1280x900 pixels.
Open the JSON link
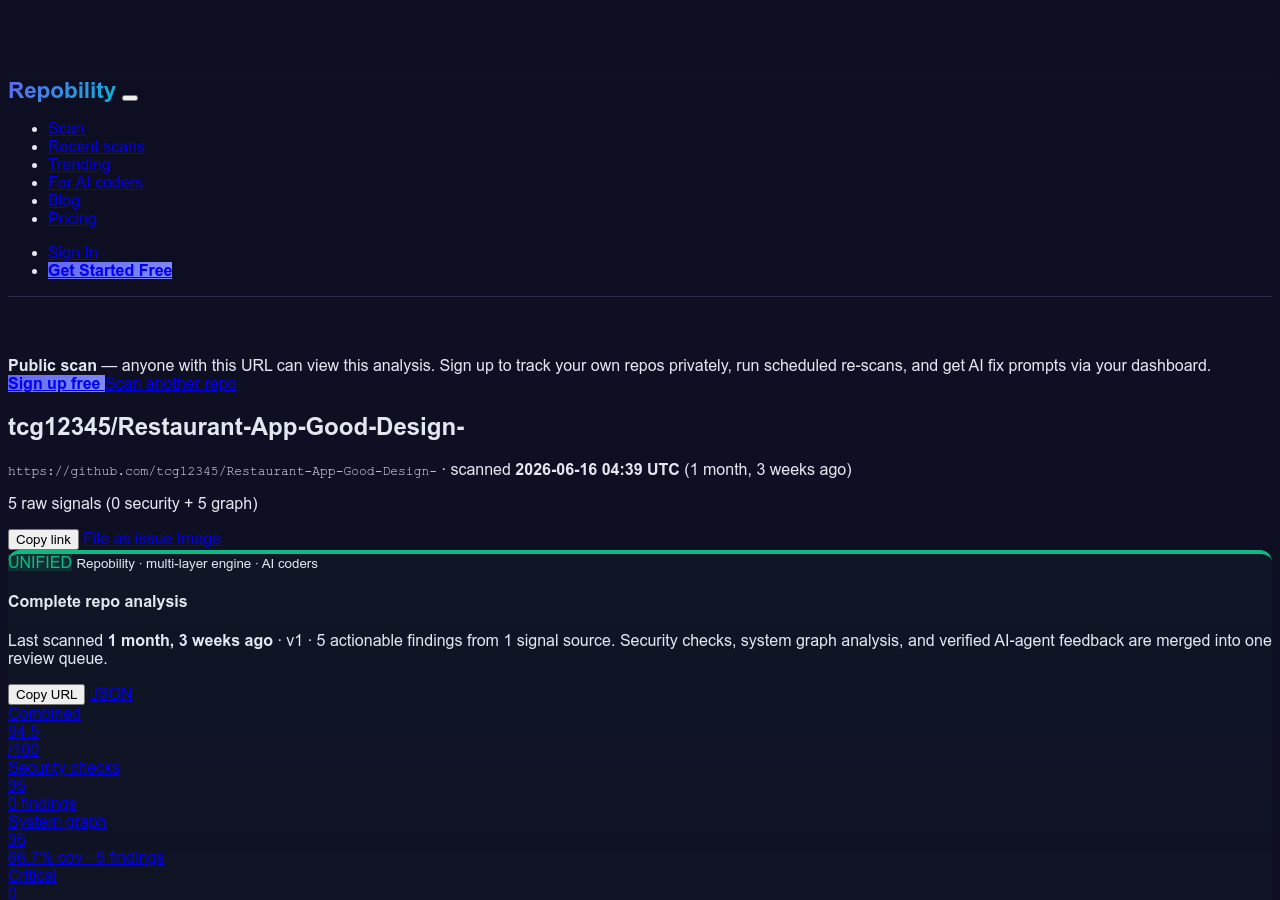pyautogui.click(x=111, y=693)
